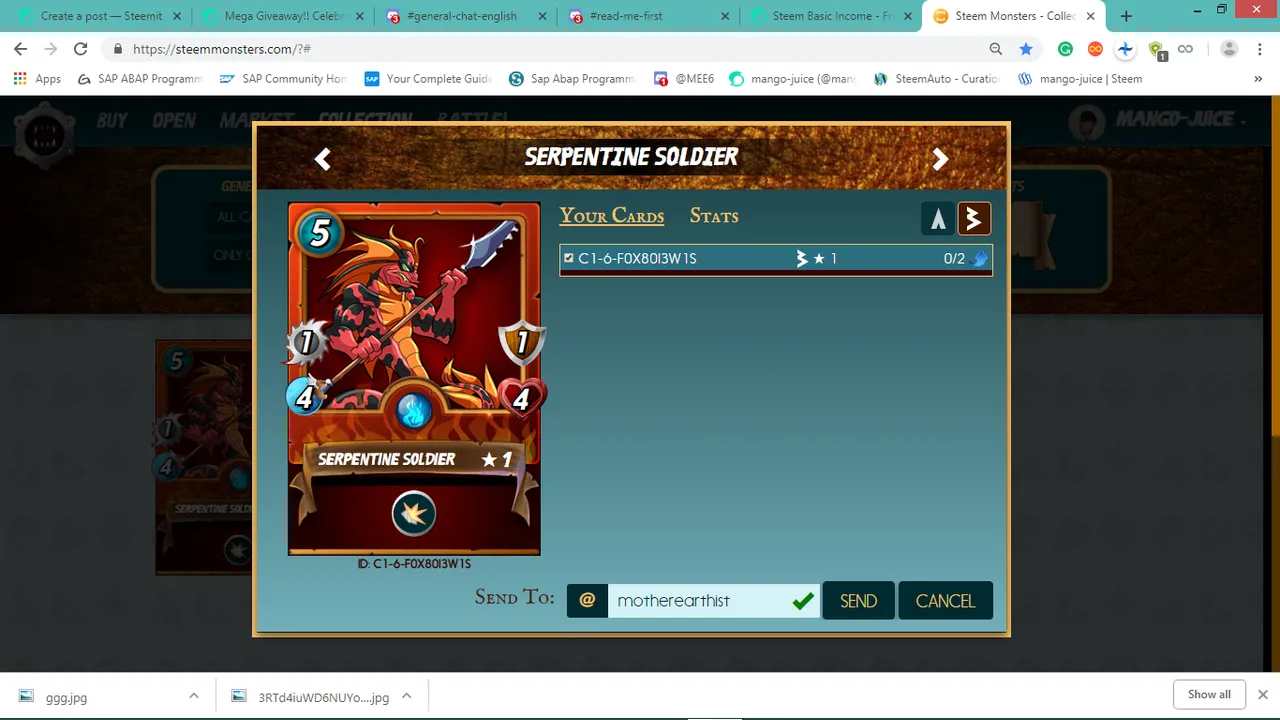Click the mana cost 5 badge
Viewport: 1280px width, 720px height.
[x=319, y=232]
